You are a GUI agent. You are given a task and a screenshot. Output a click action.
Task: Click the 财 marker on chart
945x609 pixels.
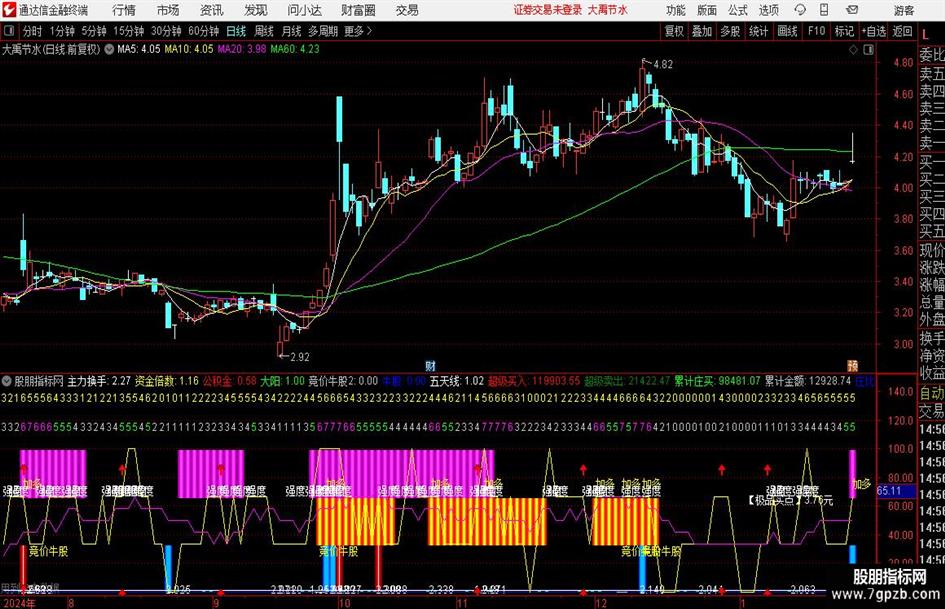430,366
